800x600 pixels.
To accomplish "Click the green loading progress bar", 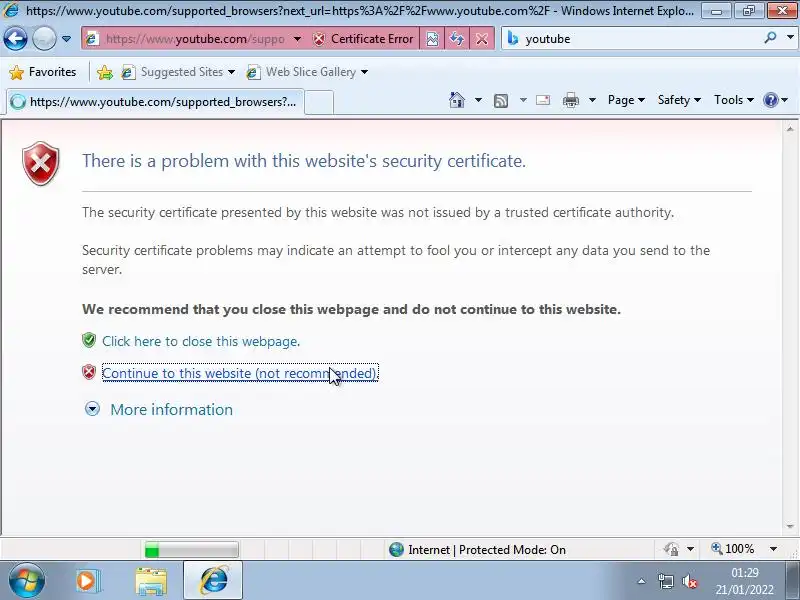I will [191, 549].
